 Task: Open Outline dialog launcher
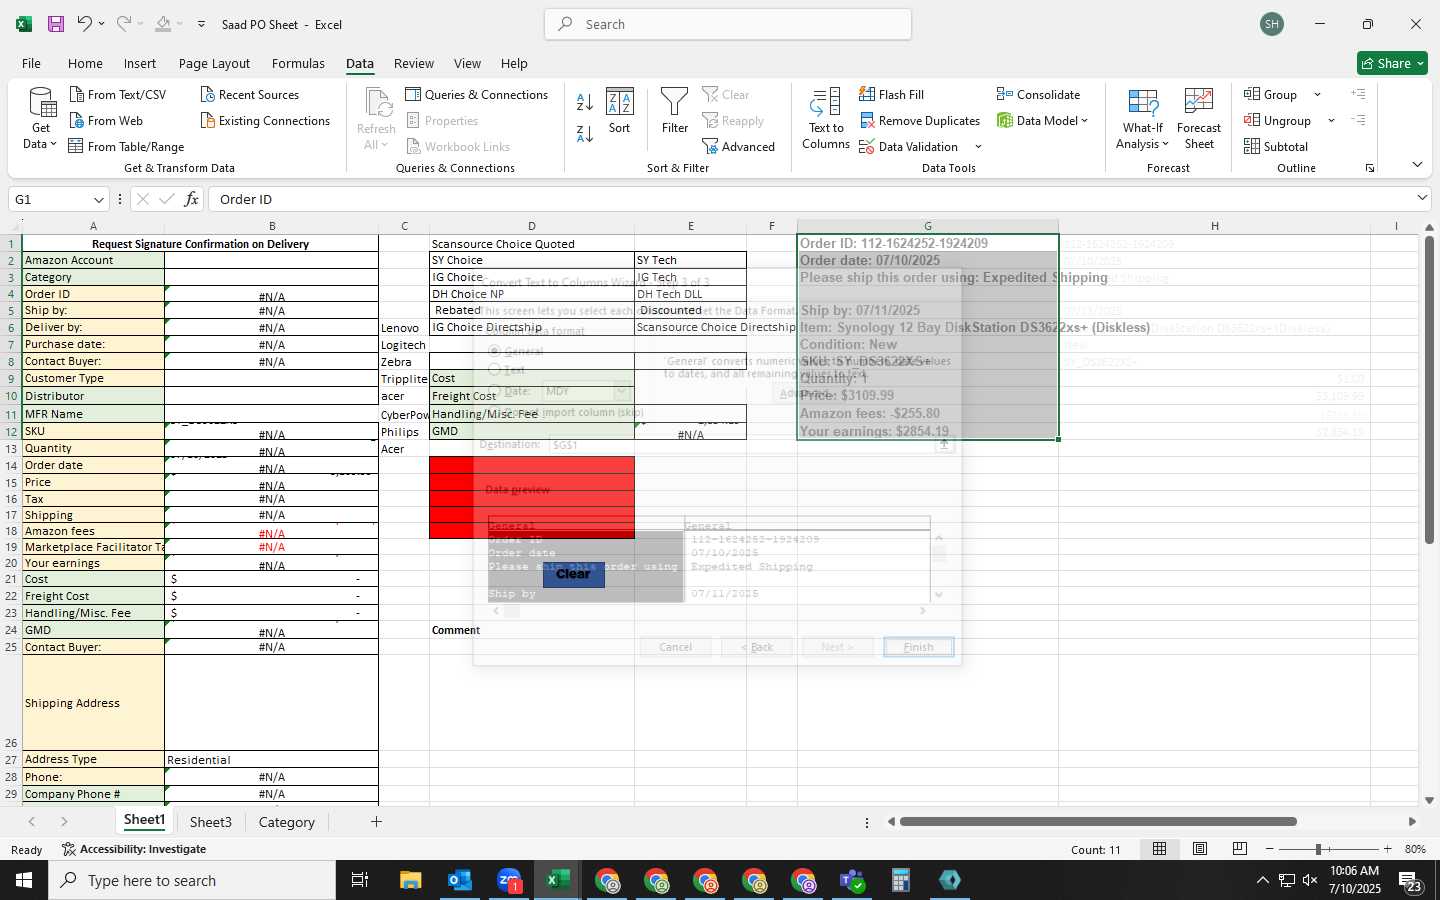pos(1370,168)
